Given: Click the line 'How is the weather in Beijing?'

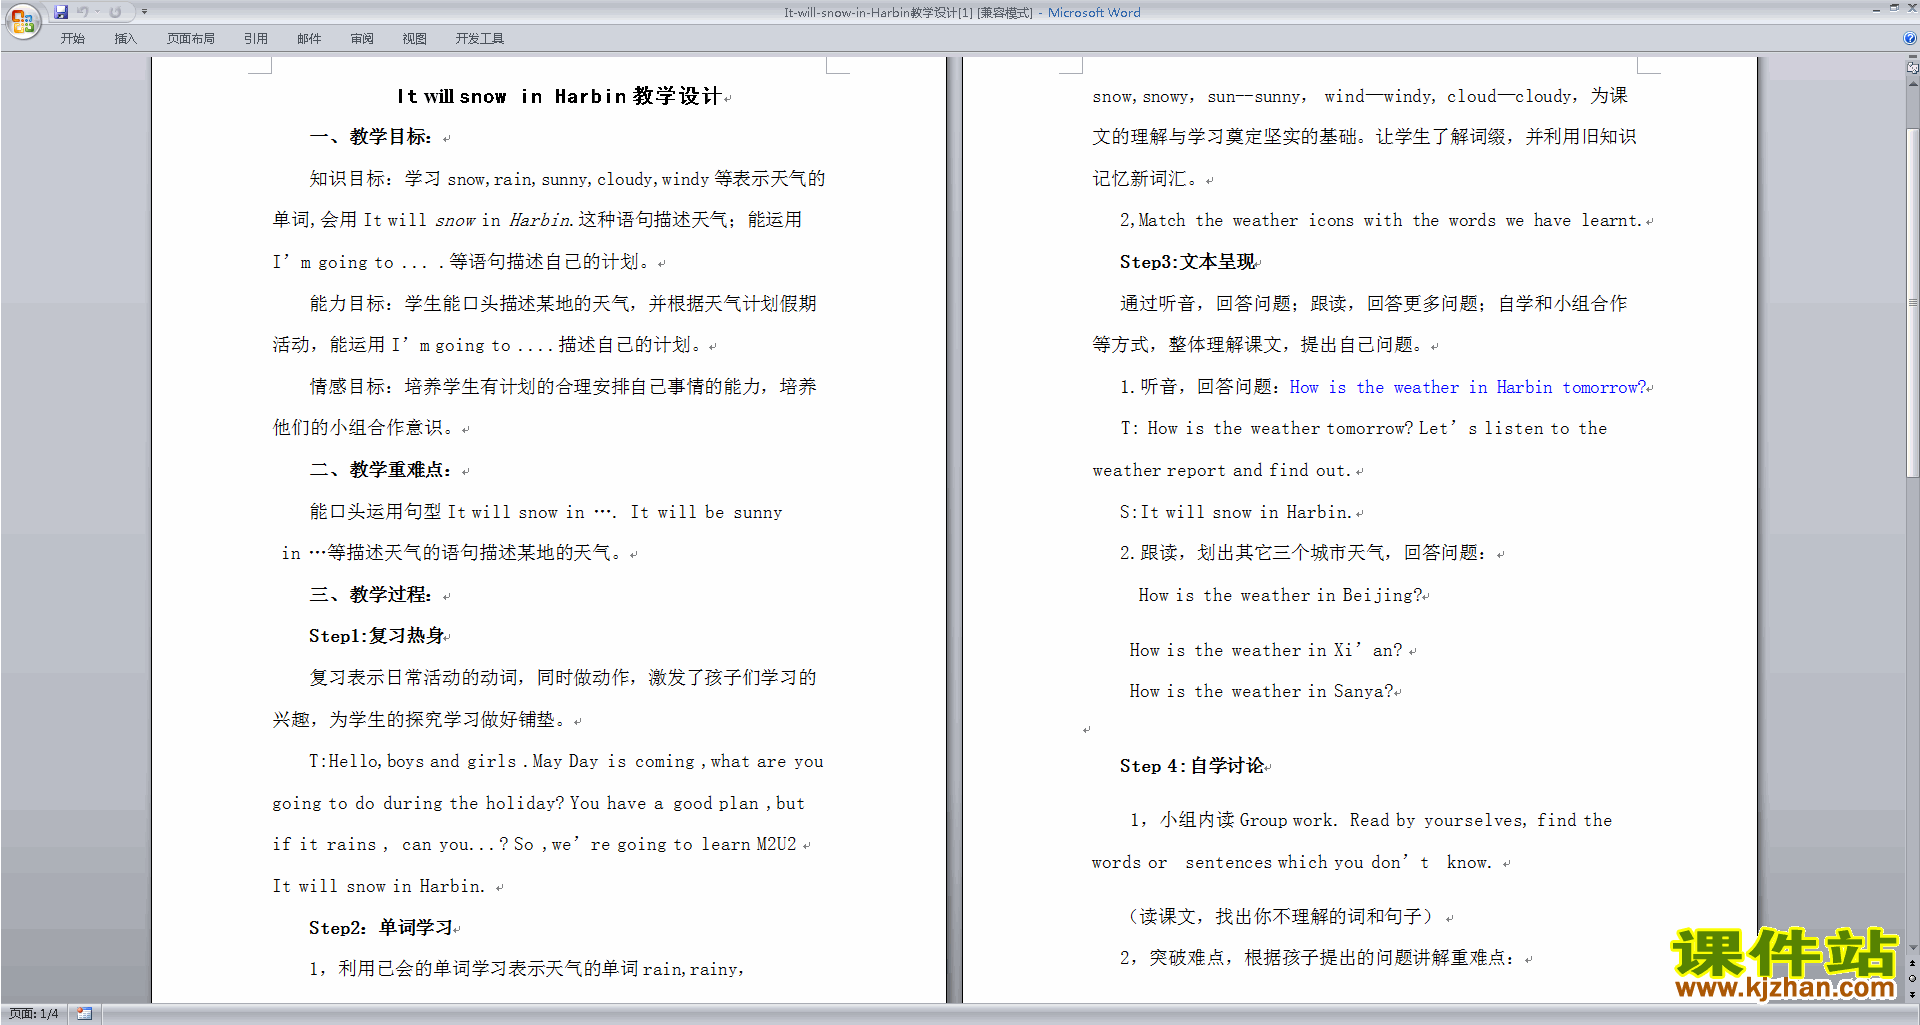Looking at the screenshot, I should [1280, 595].
